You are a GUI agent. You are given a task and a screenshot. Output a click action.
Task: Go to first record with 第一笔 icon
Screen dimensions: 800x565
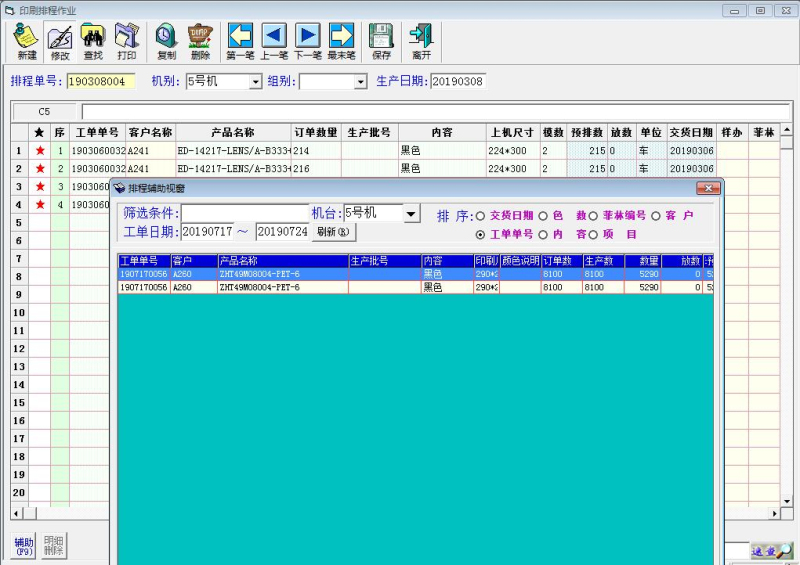[240, 42]
